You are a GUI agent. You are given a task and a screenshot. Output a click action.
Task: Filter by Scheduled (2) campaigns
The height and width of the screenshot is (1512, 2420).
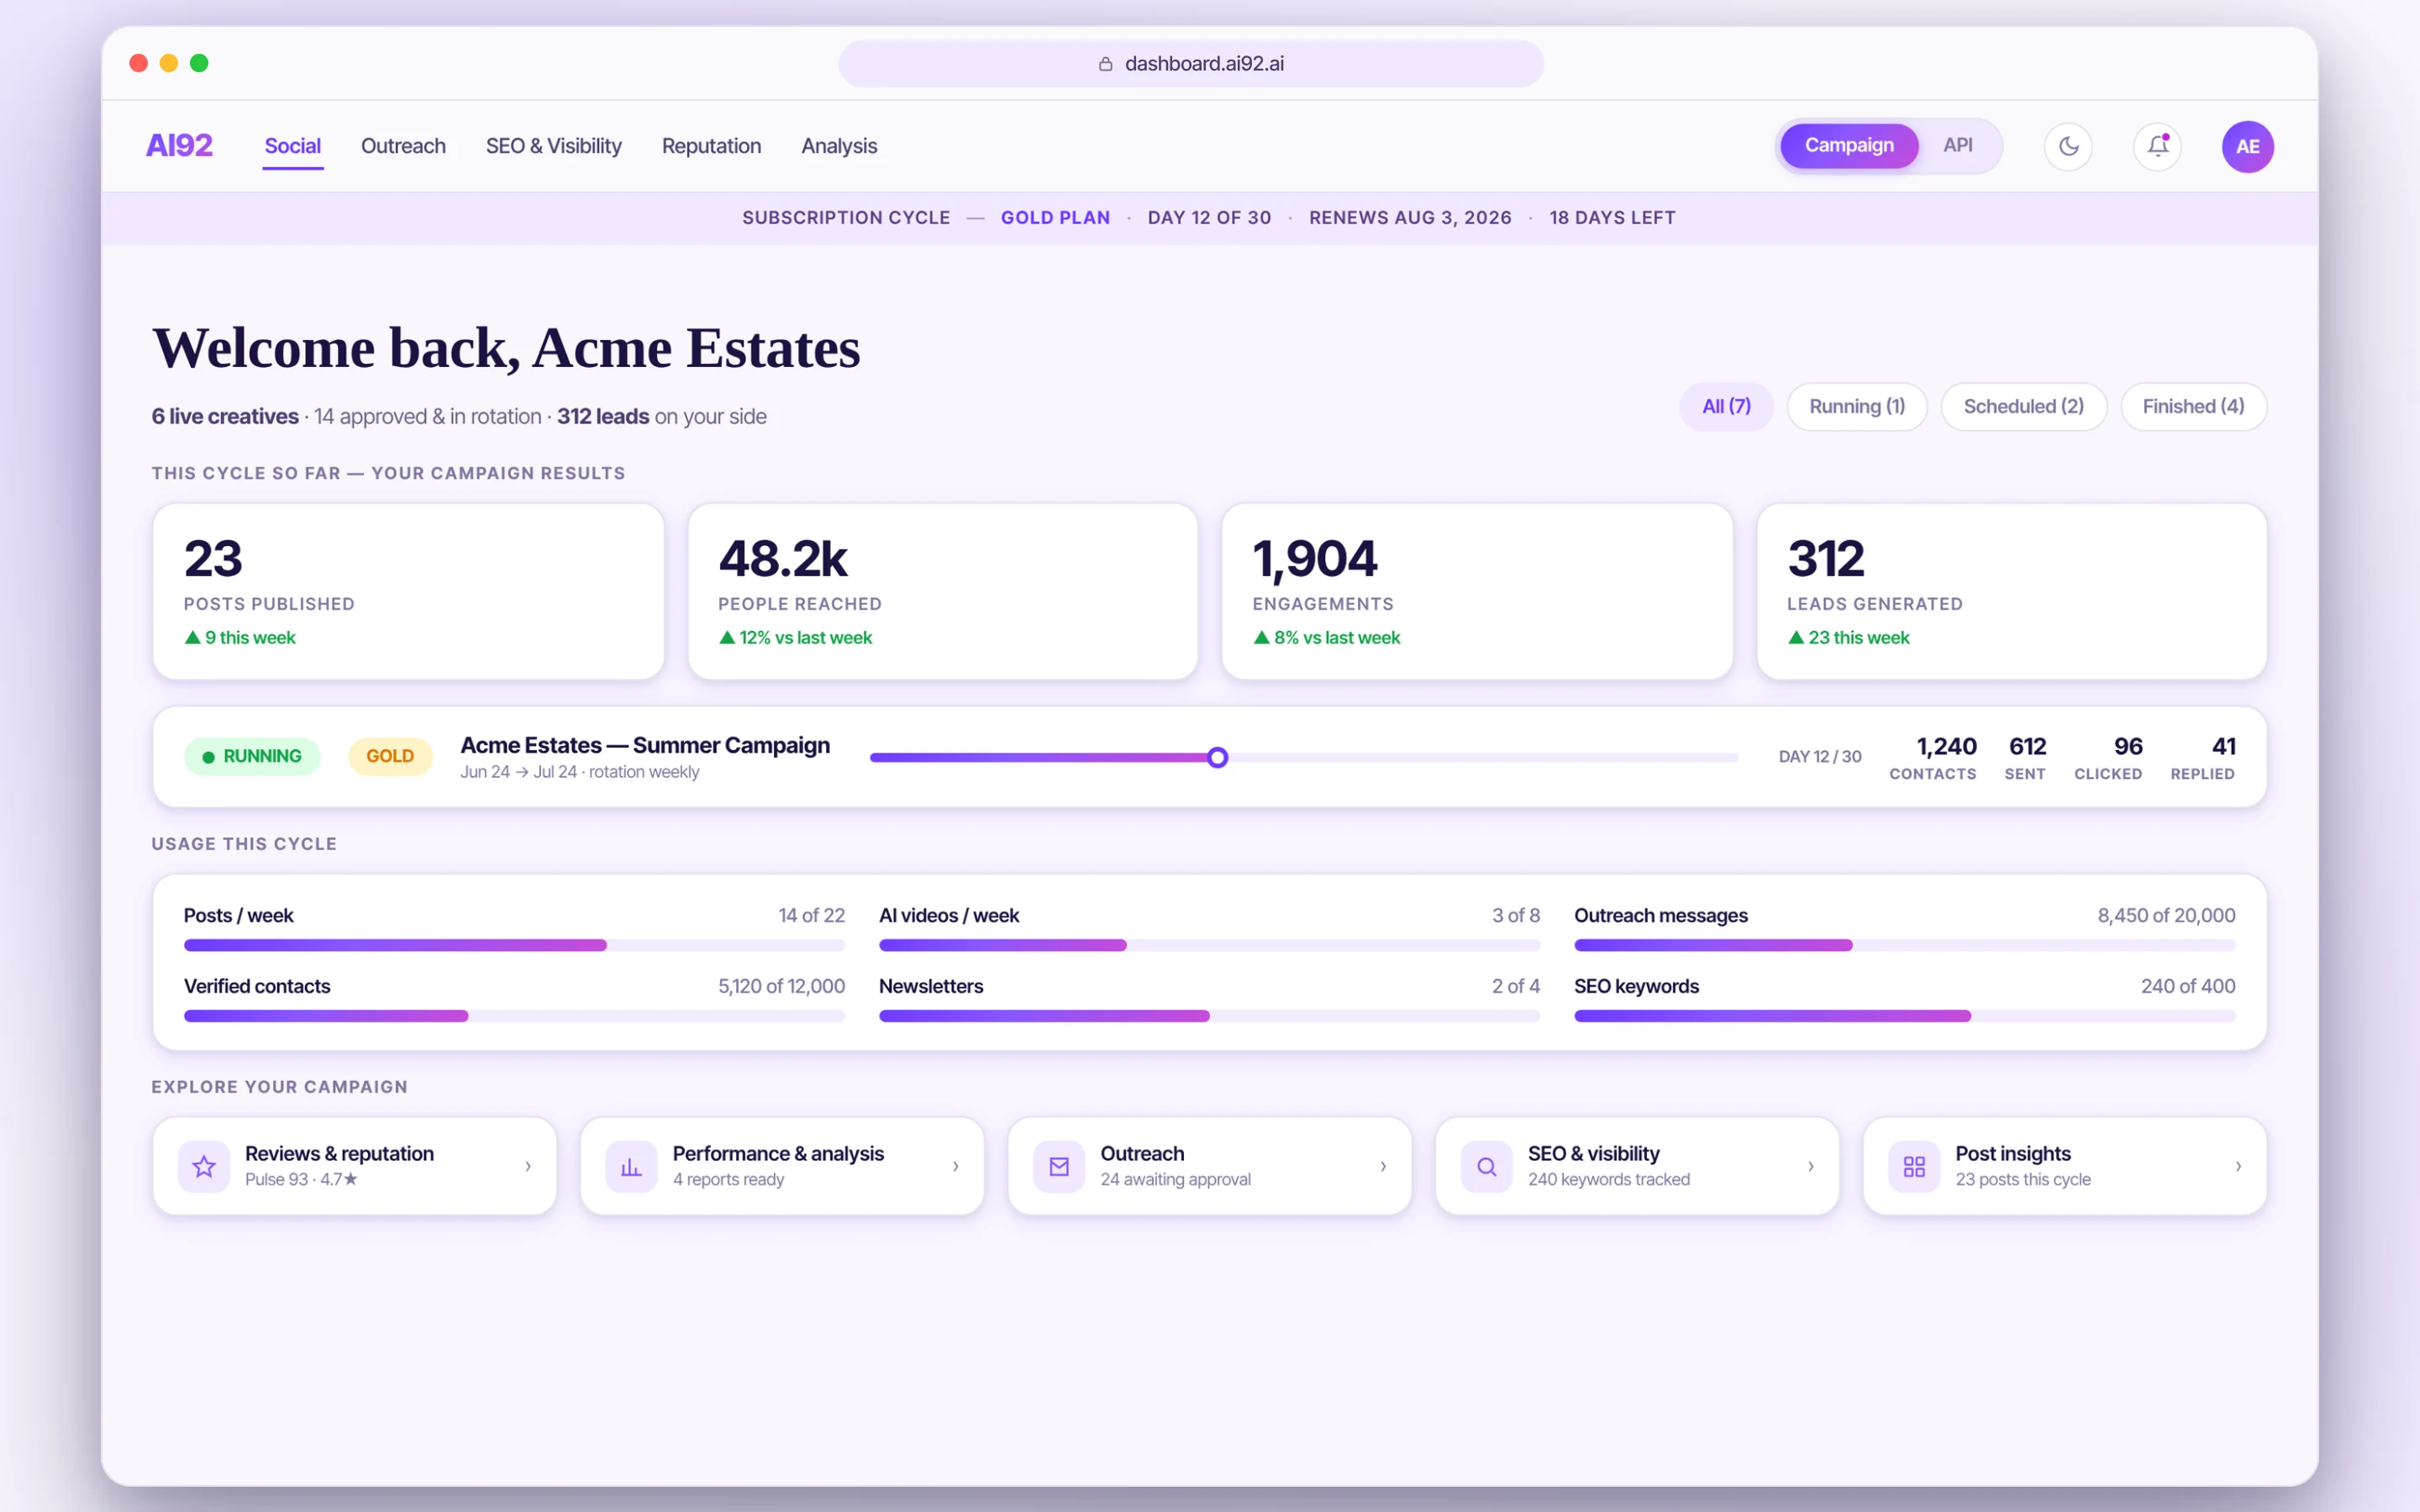[2023, 406]
